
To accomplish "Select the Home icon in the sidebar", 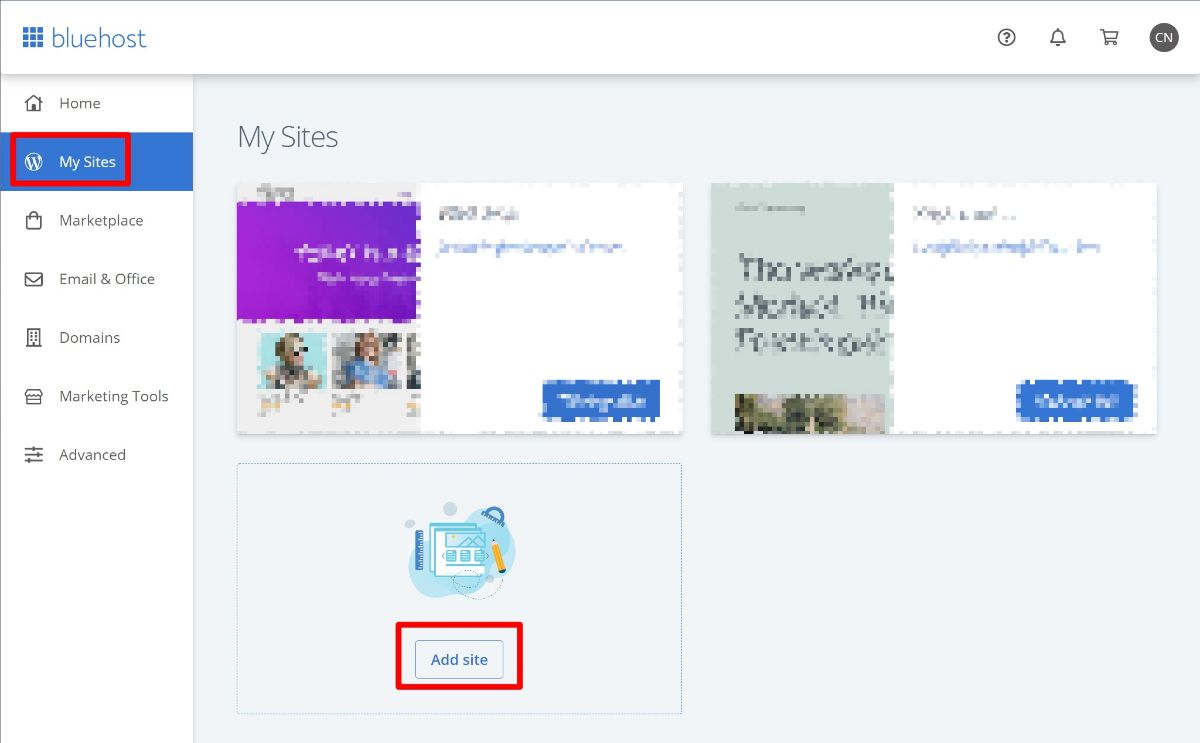I will (x=34, y=103).
